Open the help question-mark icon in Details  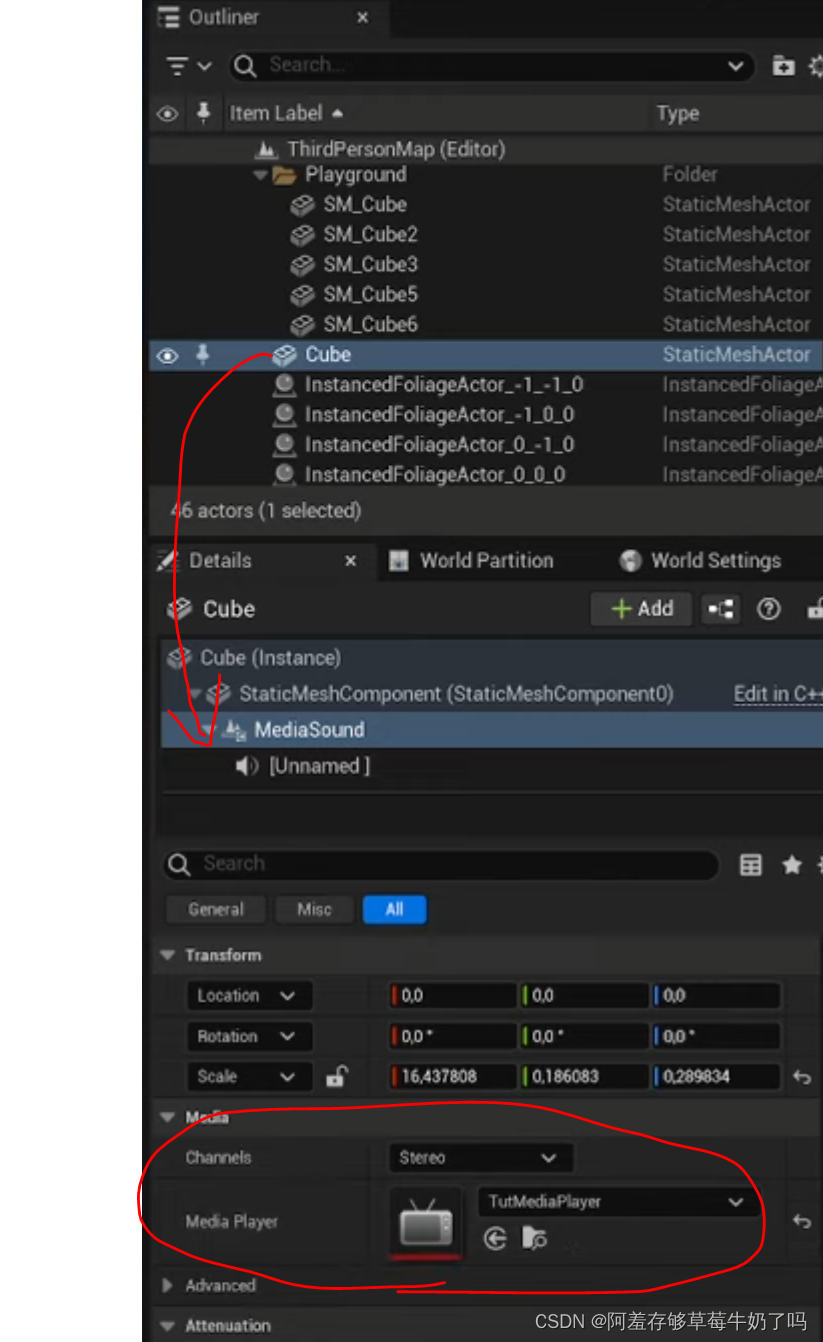pos(766,609)
